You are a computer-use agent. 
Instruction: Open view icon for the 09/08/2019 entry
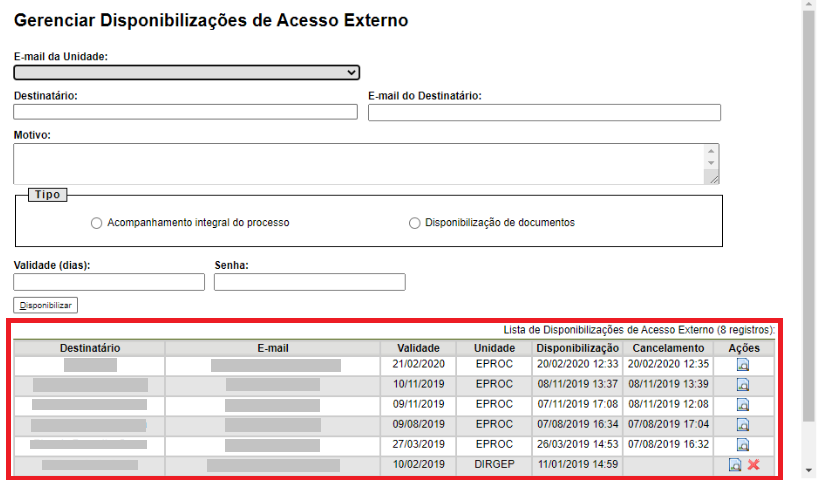(743, 425)
